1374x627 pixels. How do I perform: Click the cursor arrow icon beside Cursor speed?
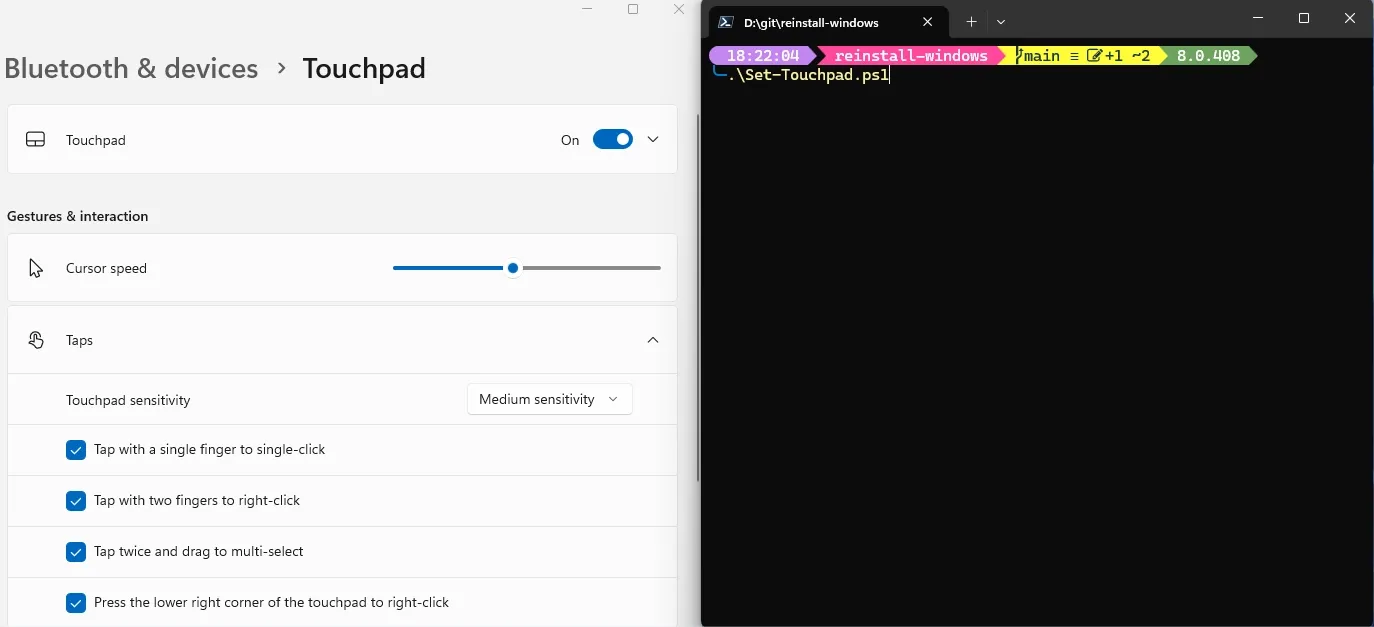[x=36, y=268]
